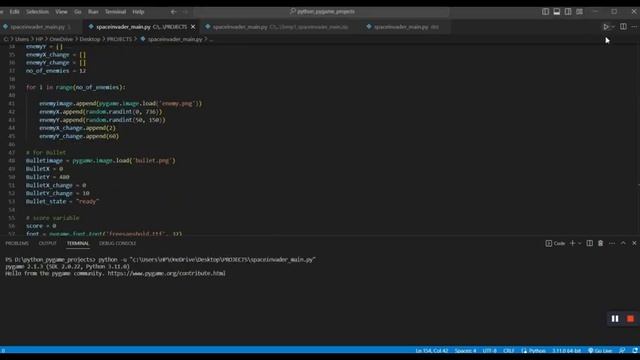Open the Help menu
640x360 pixels.
point(138,12)
